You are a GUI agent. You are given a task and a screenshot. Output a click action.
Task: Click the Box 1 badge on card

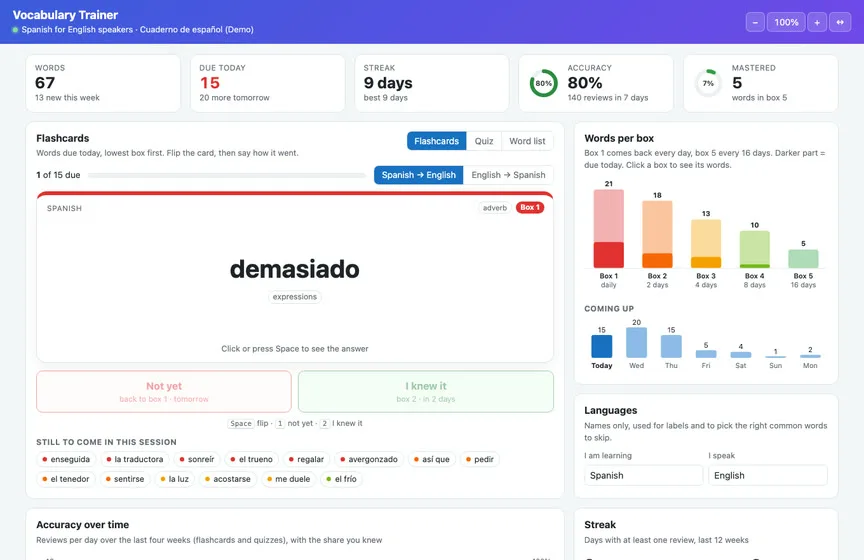pos(530,207)
